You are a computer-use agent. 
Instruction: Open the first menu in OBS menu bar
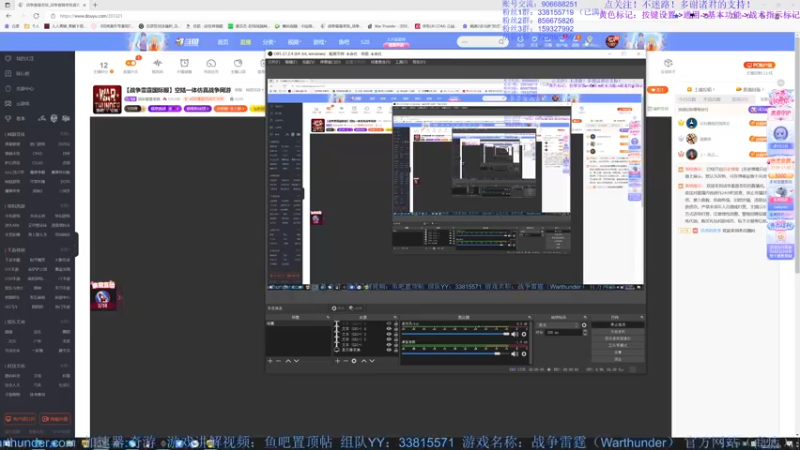click(274, 62)
